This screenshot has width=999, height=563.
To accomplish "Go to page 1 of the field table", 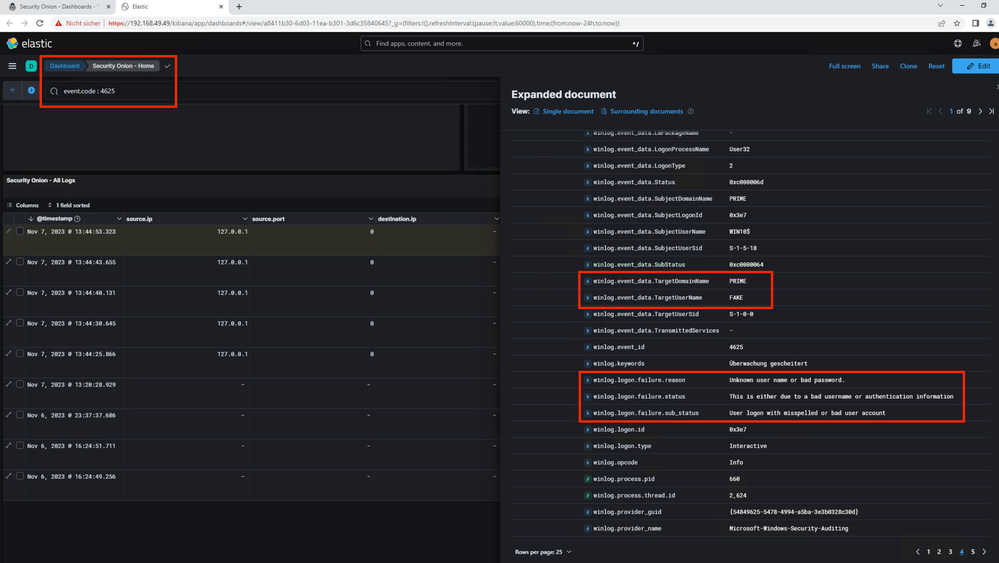I will pos(928,552).
